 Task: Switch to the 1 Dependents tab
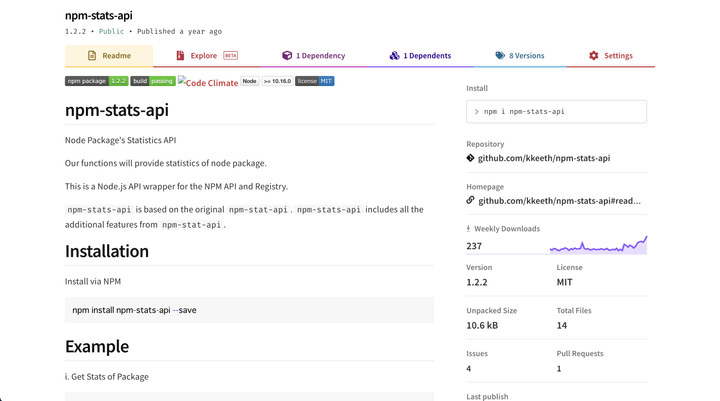pos(420,56)
